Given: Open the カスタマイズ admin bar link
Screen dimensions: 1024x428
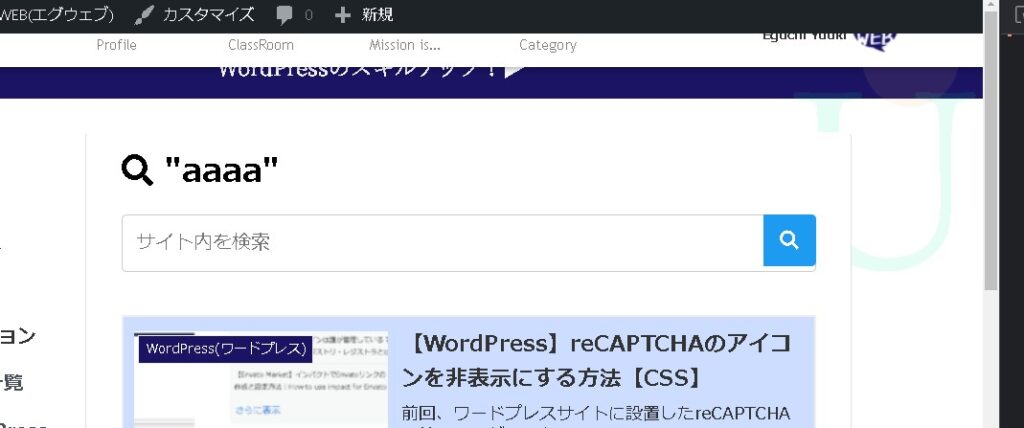Looking at the screenshot, I should (x=208, y=15).
